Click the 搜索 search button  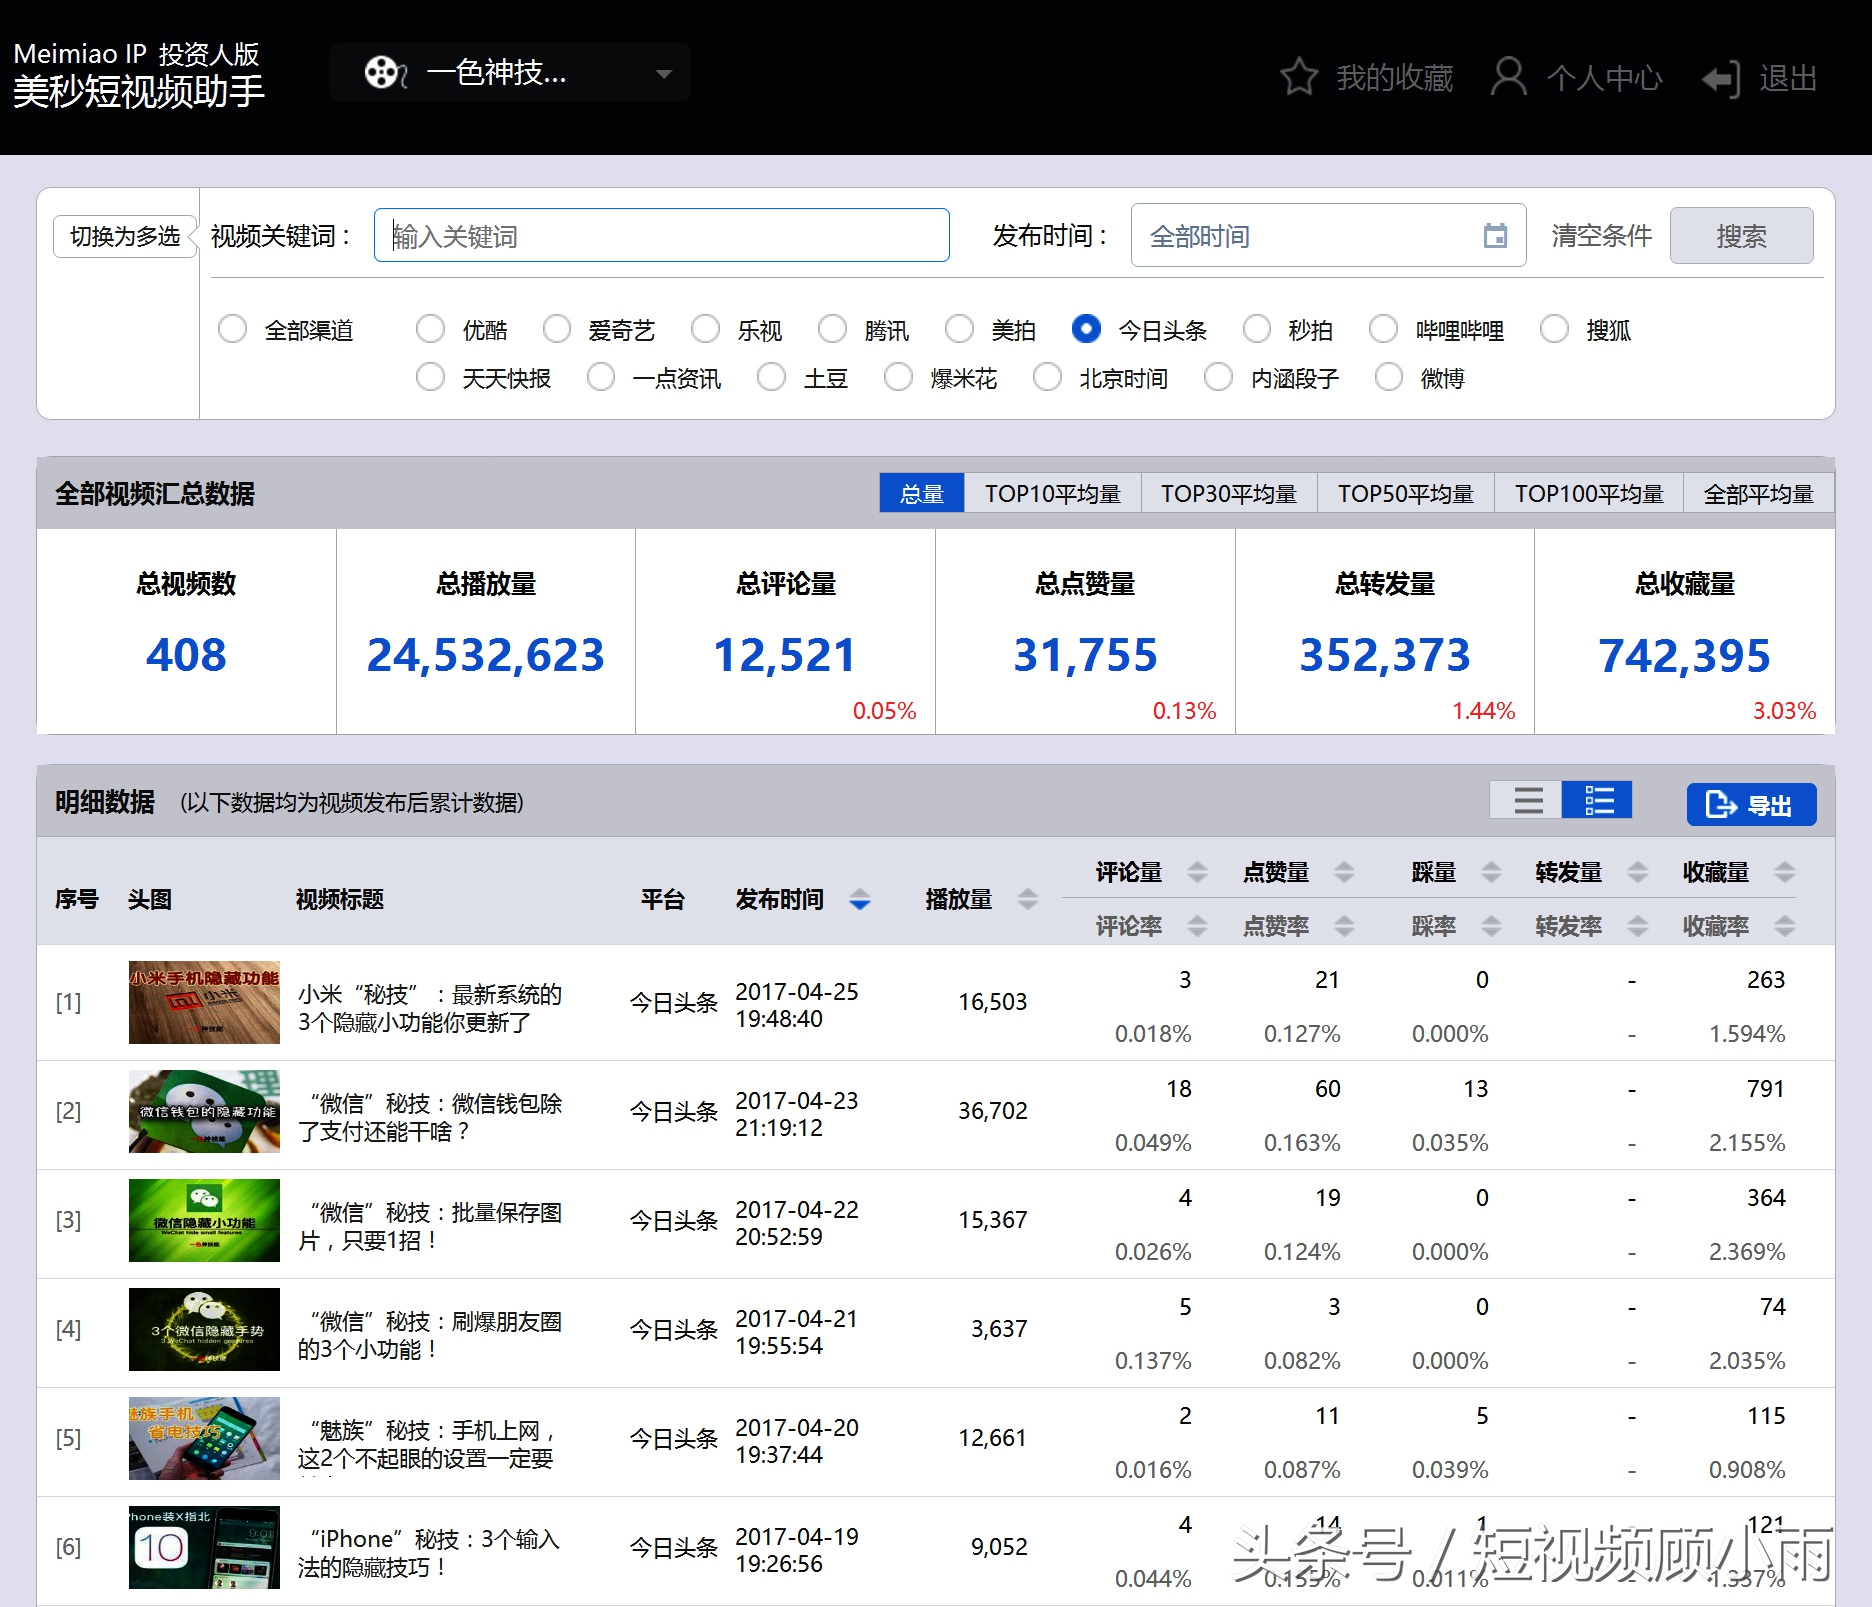coord(1742,235)
